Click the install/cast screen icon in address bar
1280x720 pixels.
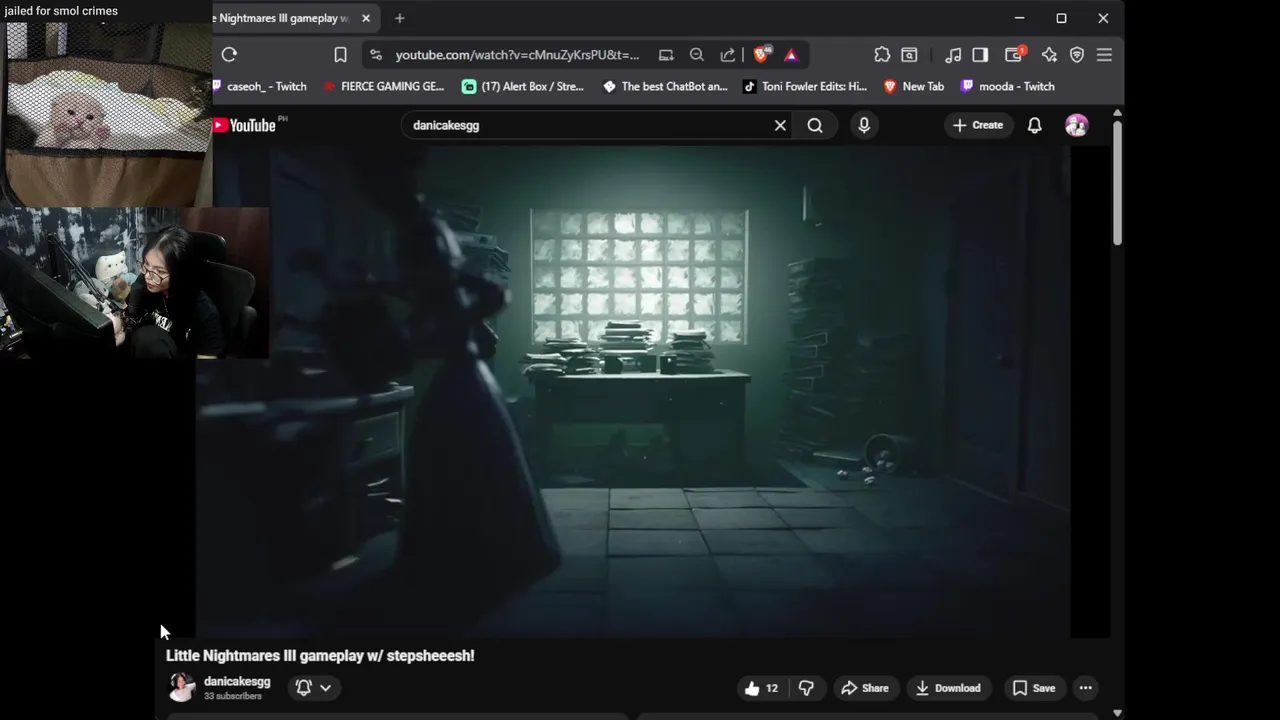coord(666,55)
